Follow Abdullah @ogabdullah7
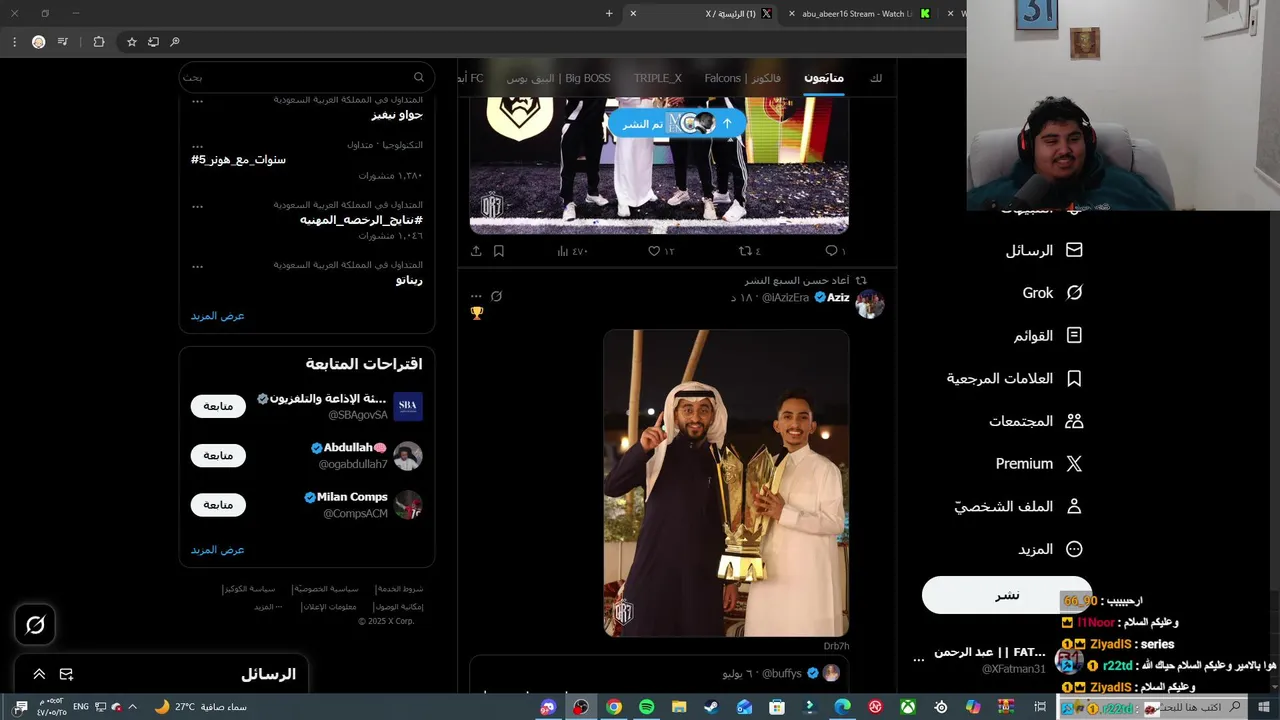The image size is (1280, 720). [x=218, y=455]
